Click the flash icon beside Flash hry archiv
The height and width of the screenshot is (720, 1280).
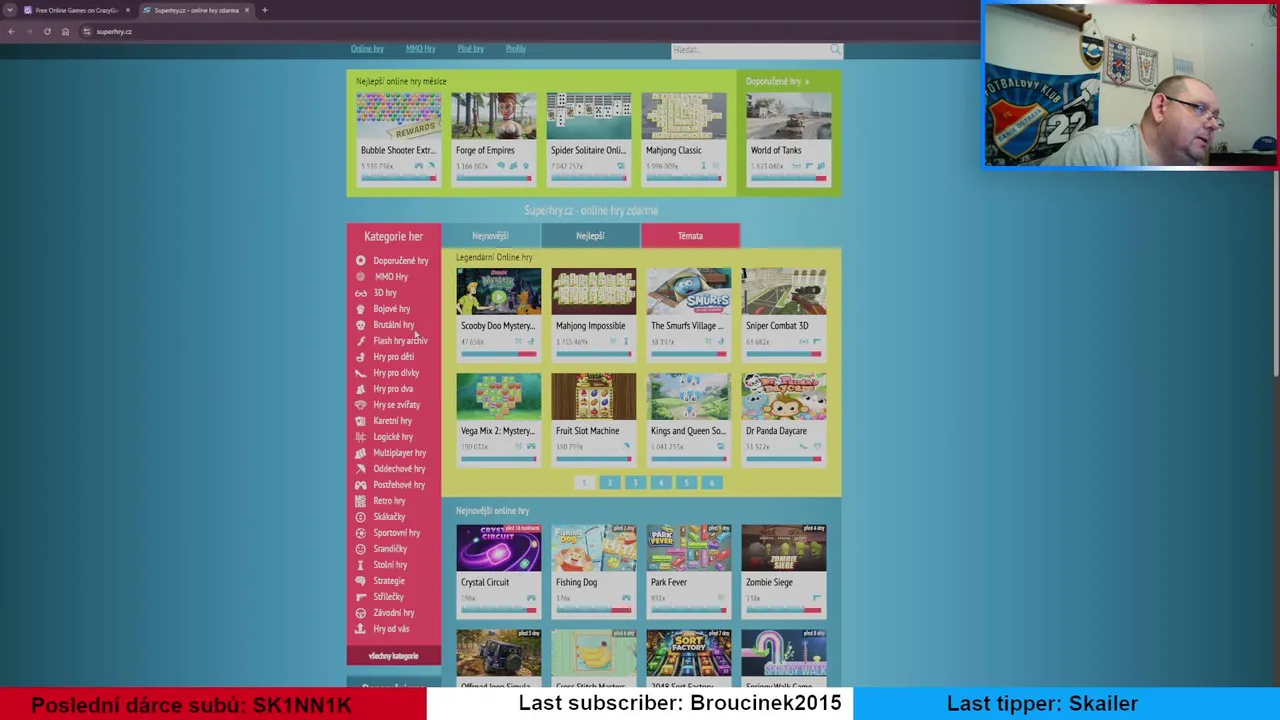click(x=361, y=341)
